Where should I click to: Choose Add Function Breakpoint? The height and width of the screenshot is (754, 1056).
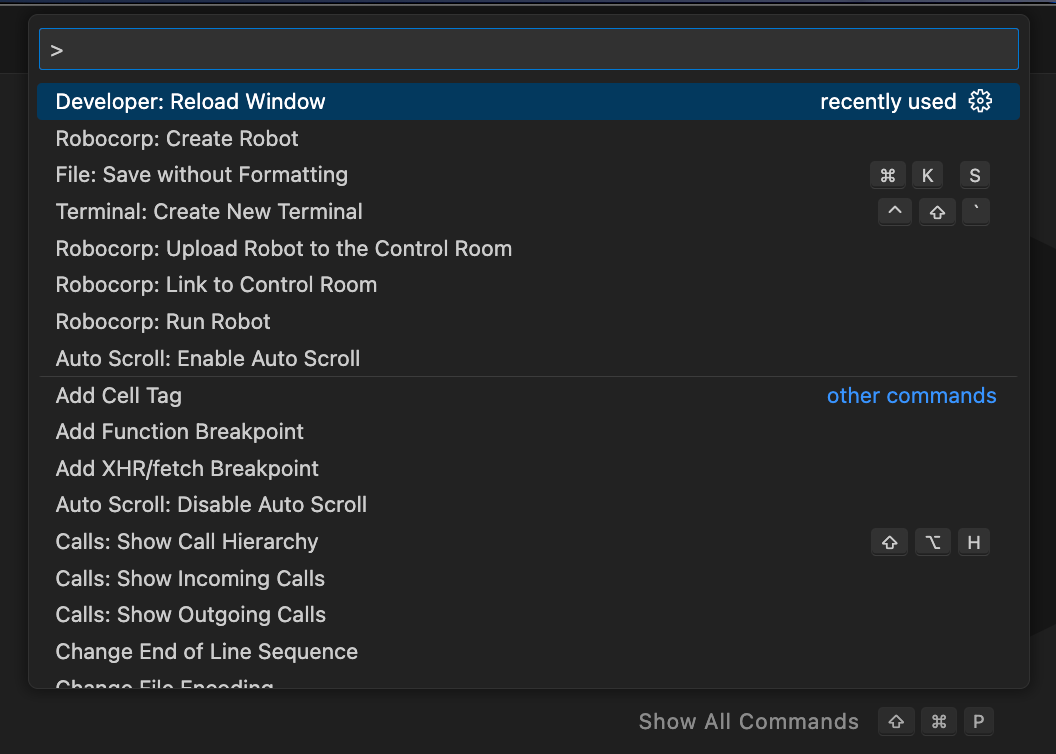(x=529, y=432)
